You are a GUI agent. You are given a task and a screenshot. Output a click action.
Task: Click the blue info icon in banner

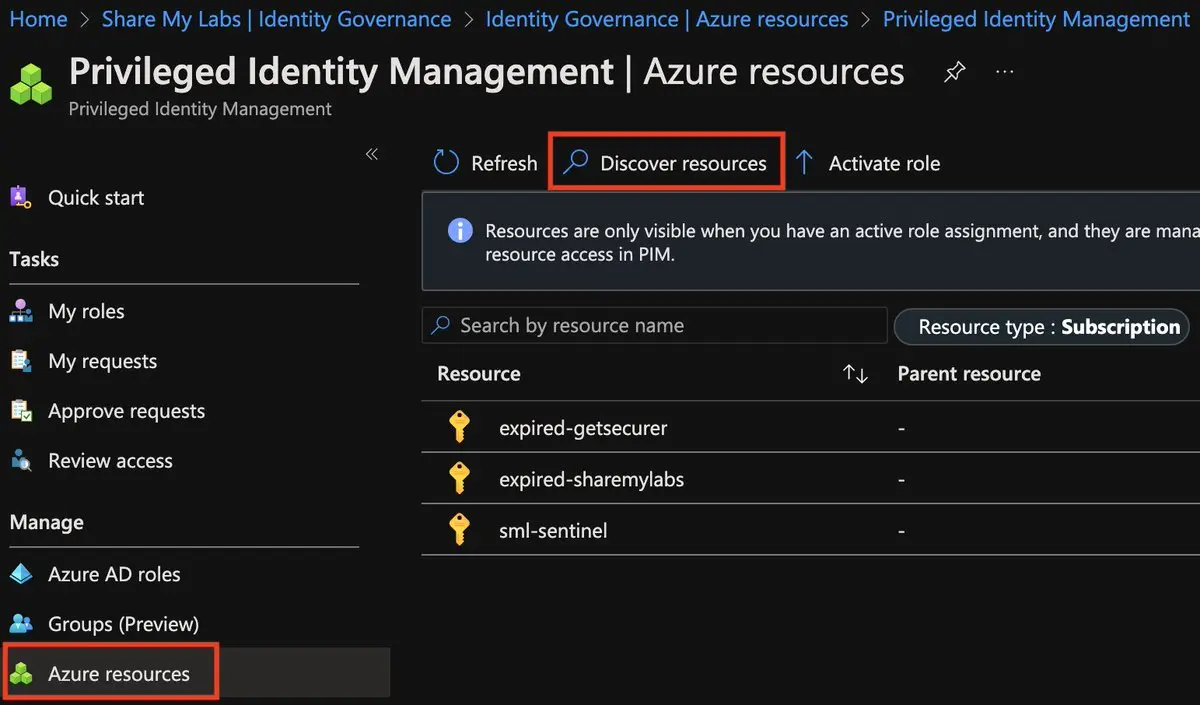pos(459,231)
